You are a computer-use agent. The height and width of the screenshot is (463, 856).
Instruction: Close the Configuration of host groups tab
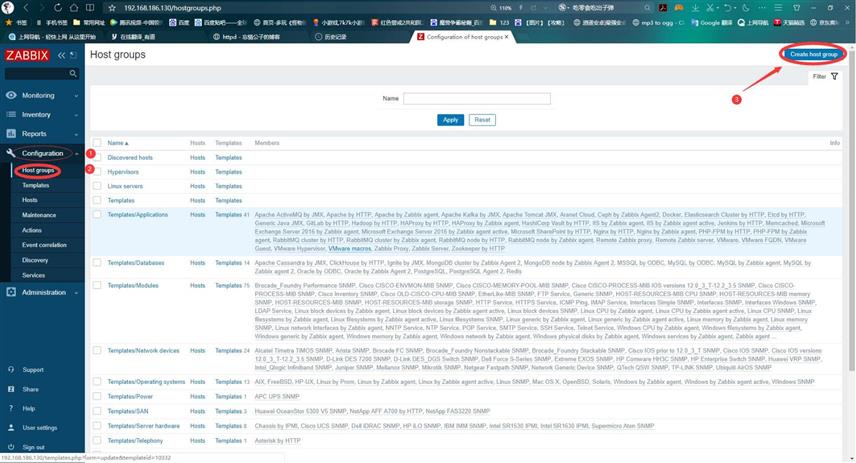[507, 37]
